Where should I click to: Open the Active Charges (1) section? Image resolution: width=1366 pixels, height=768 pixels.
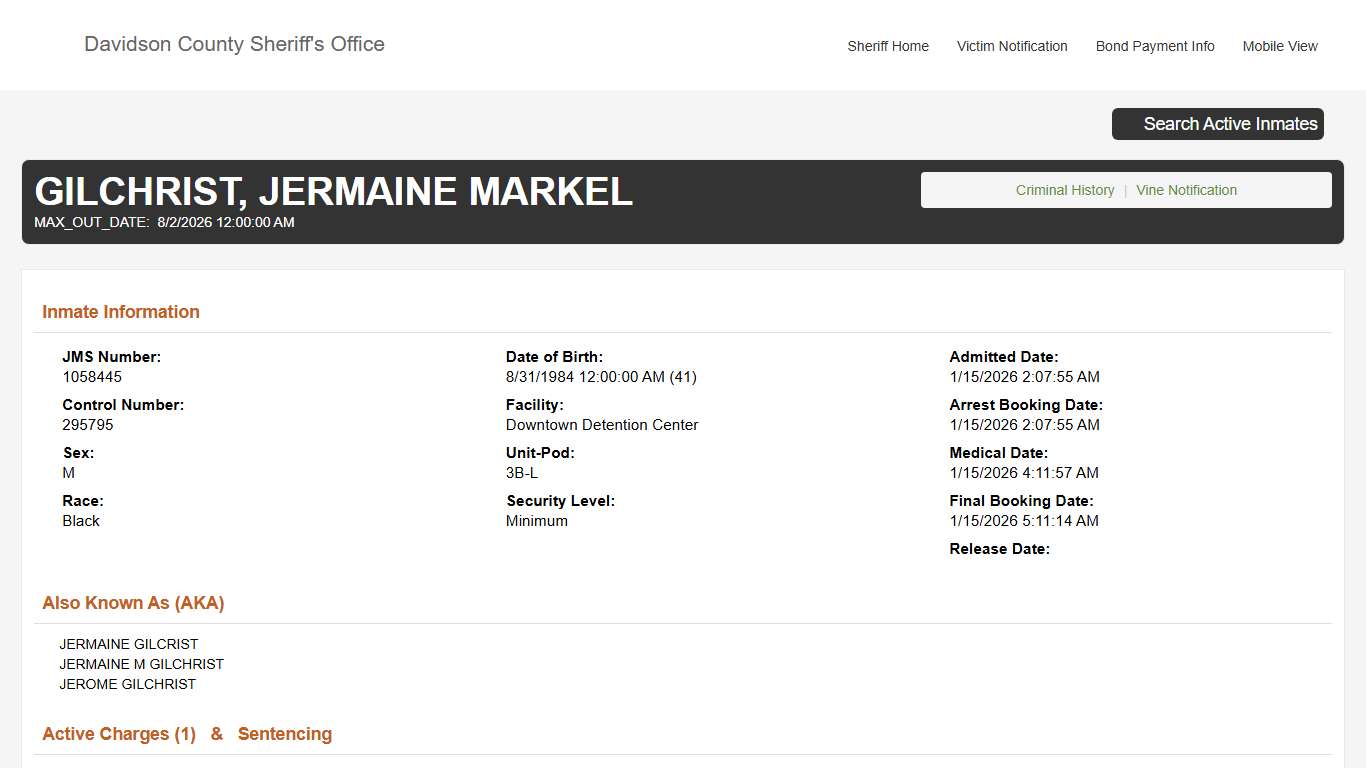pyautogui.click(x=118, y=733)
